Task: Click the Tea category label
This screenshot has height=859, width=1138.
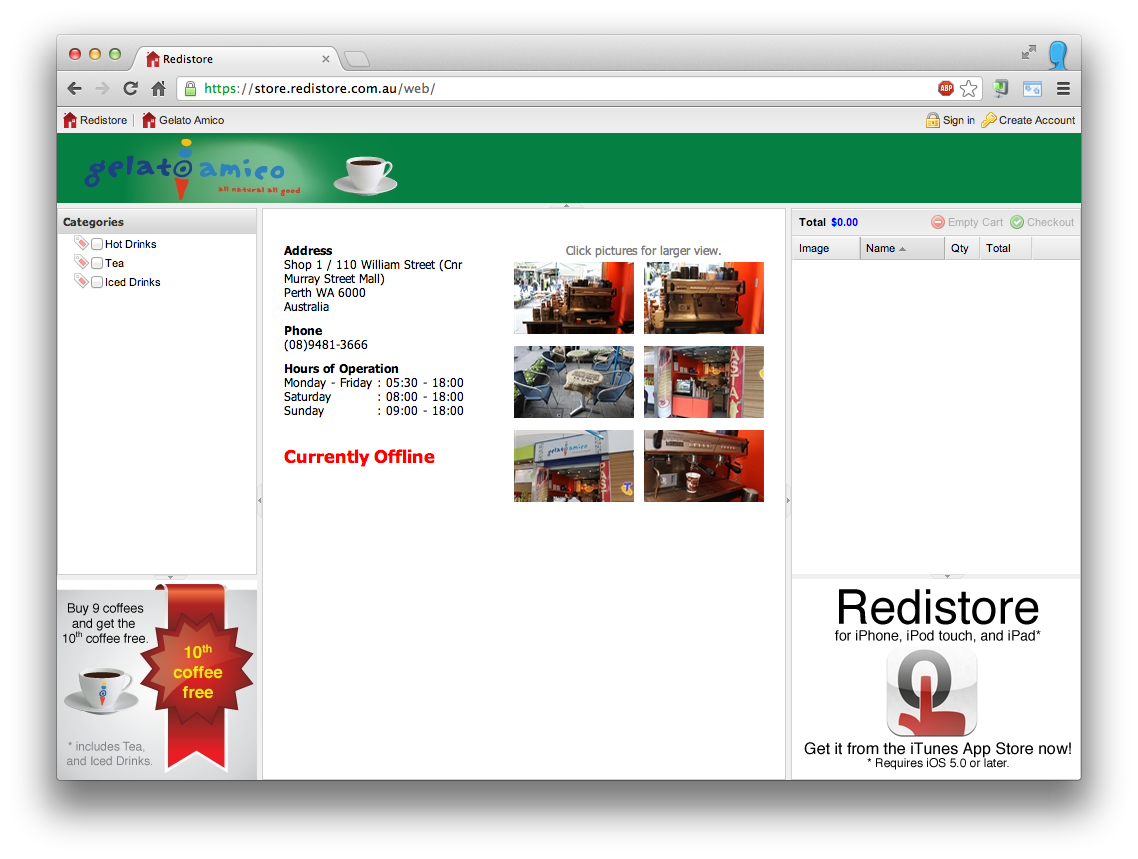Action: pyautogui.click(x=115, y=263)
